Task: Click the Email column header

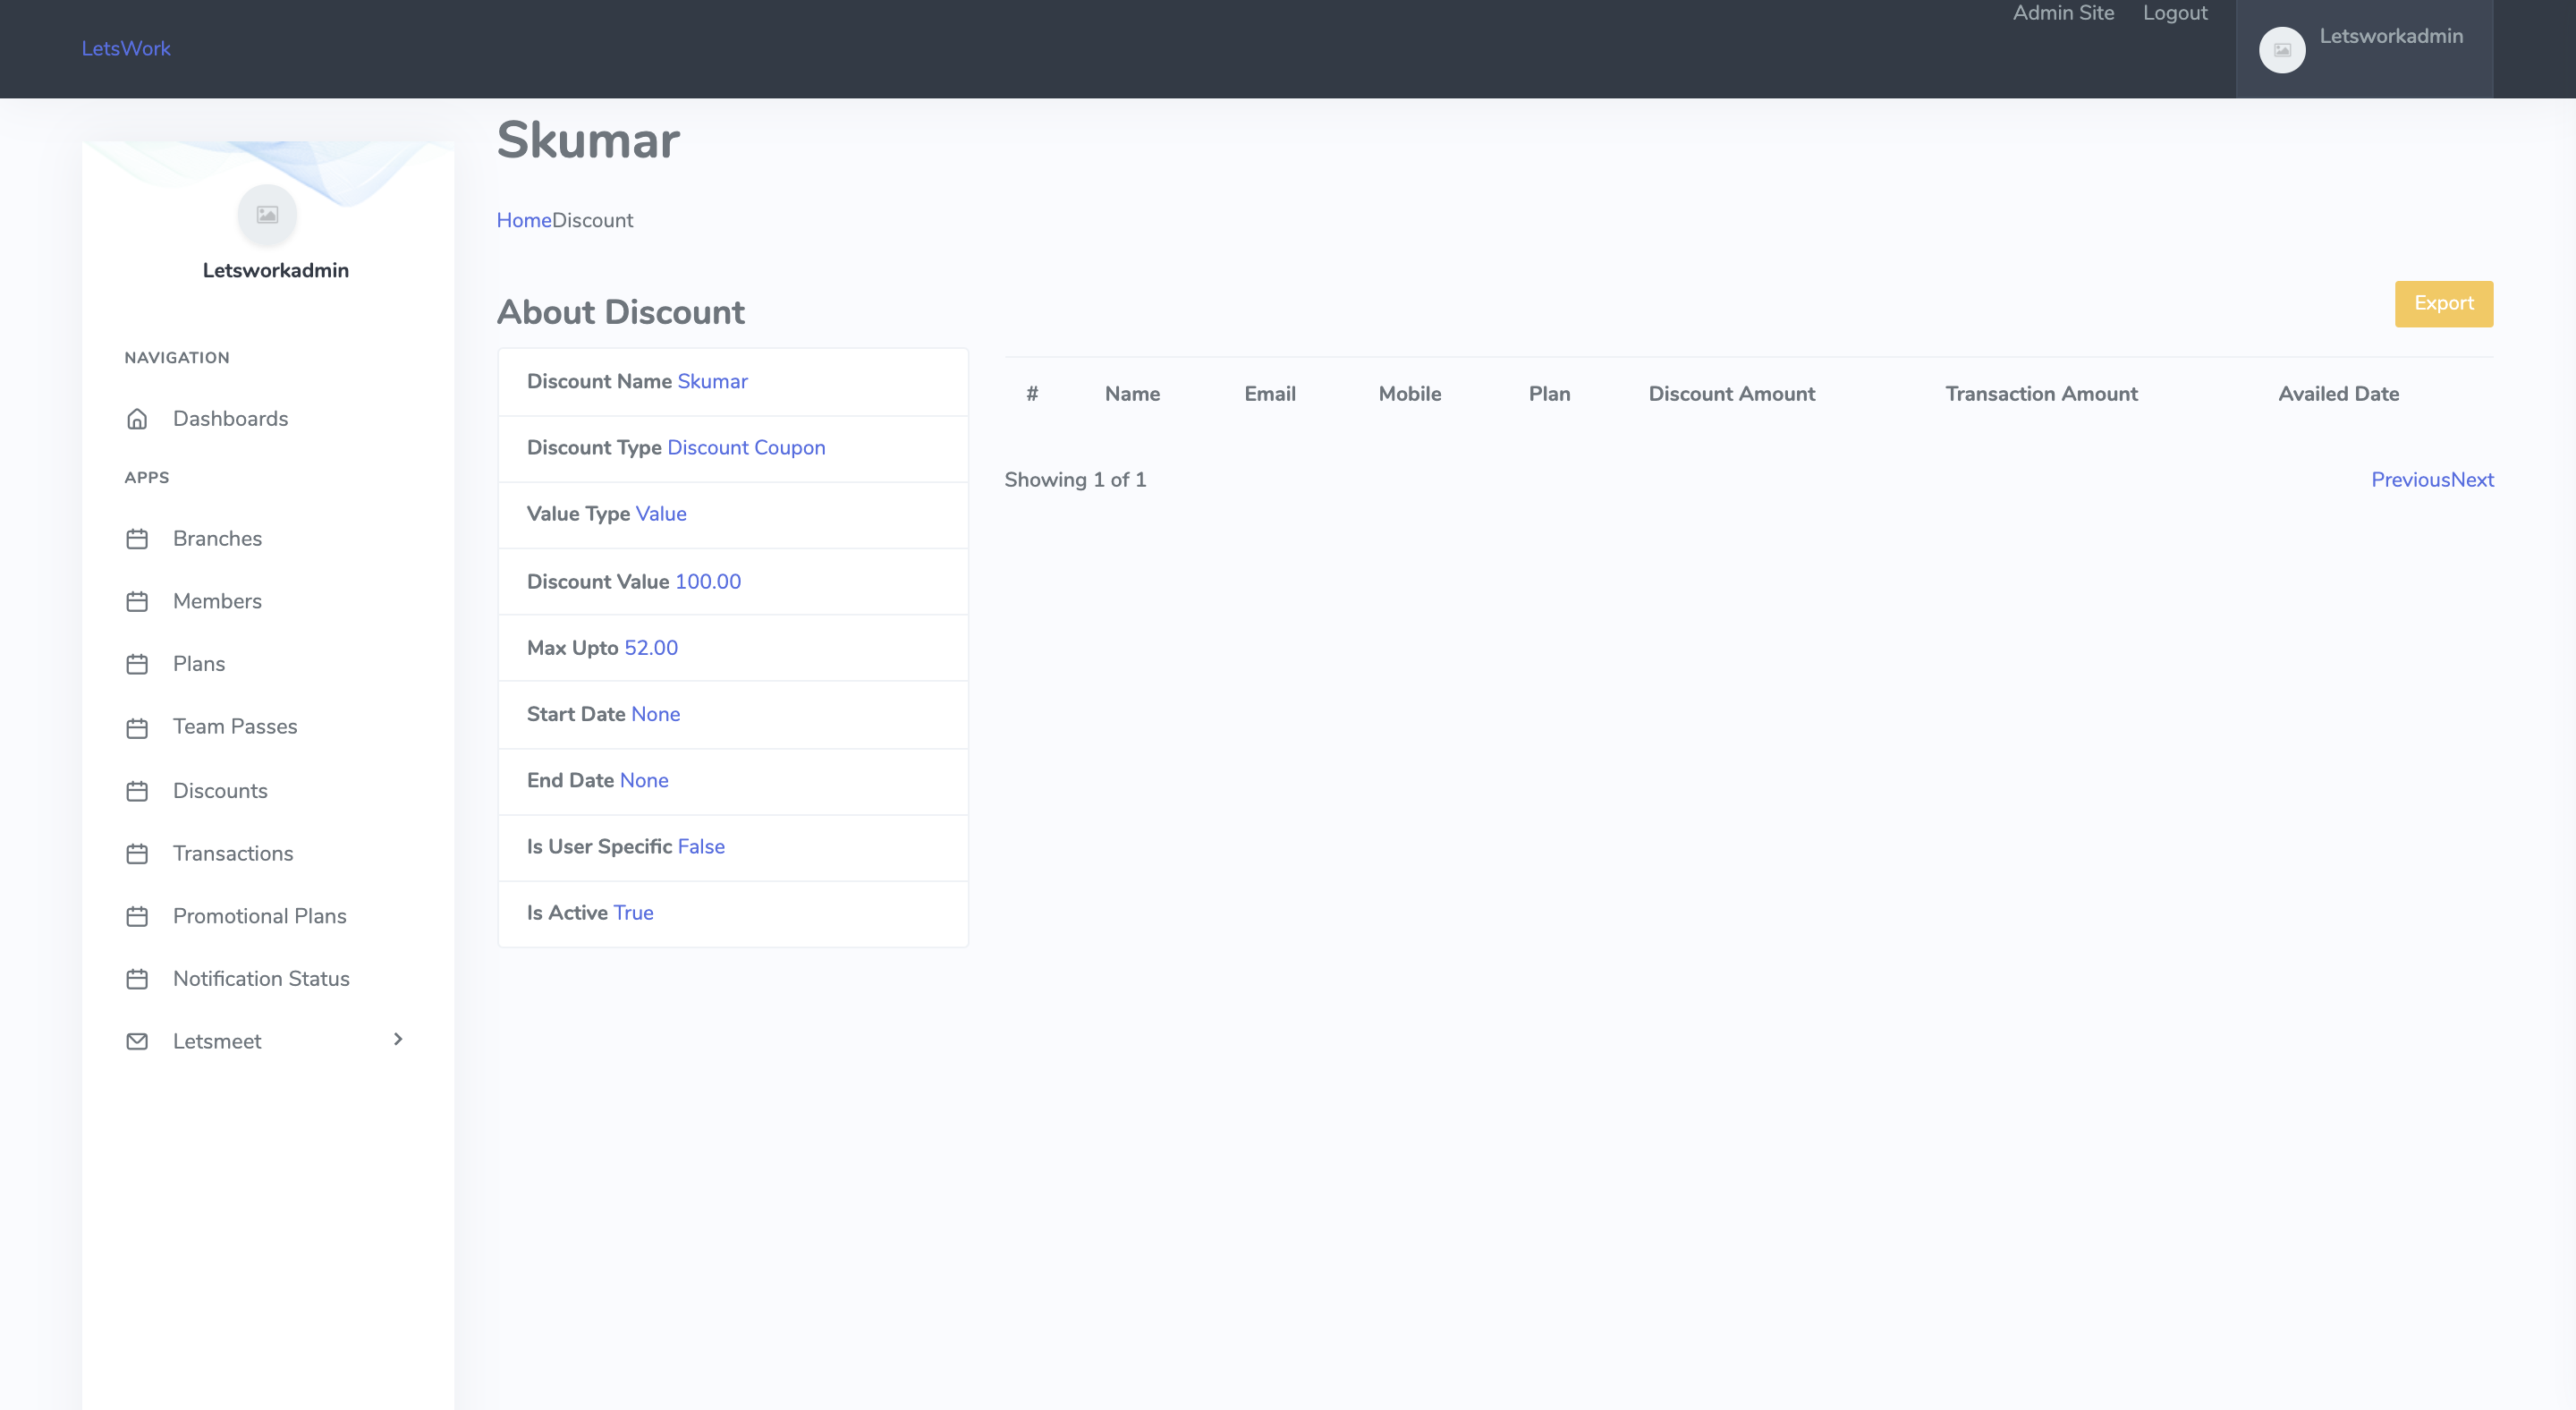Action: point(1270,394)
